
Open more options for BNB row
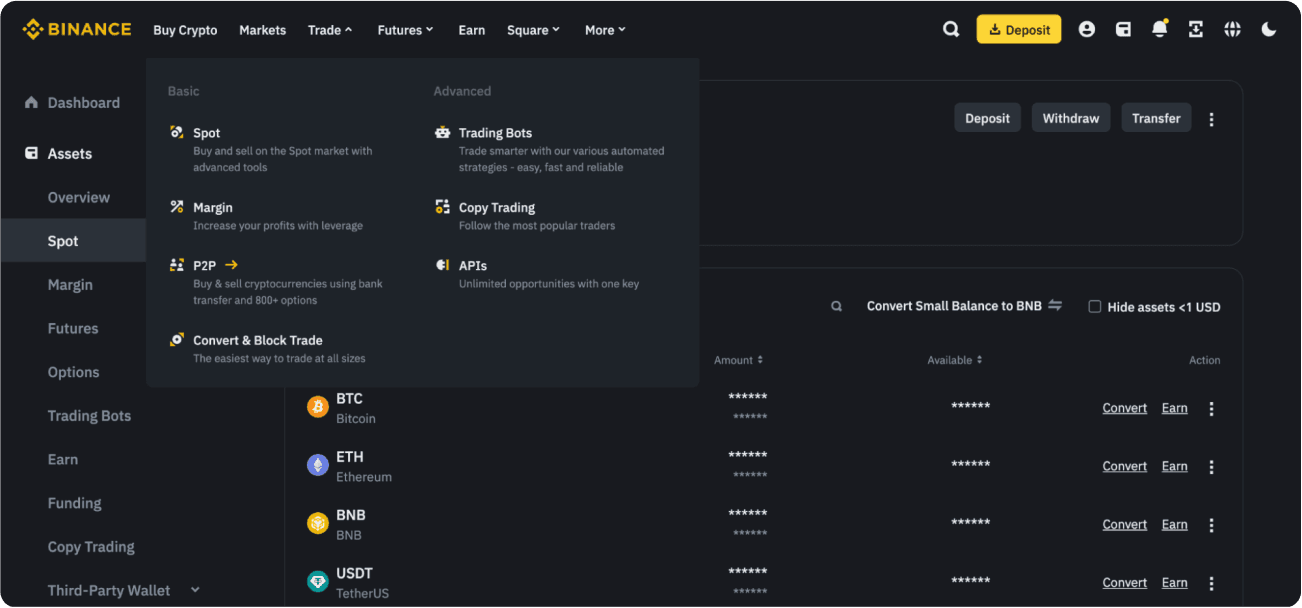click(x=1212, y=524)
